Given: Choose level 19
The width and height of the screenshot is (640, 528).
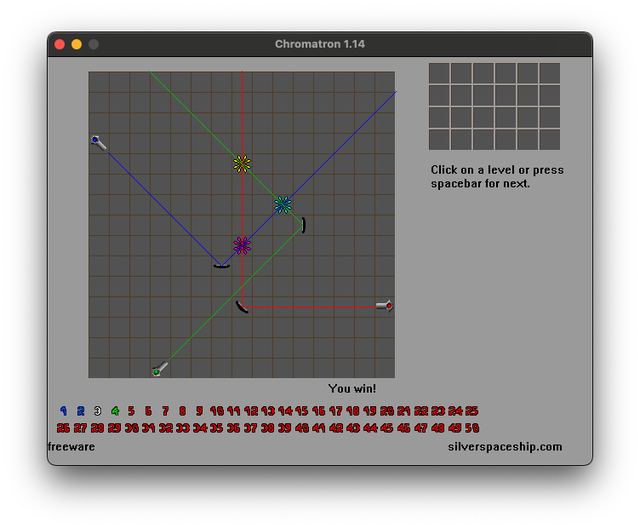Looking at the screenshot, I should point(370,410).
